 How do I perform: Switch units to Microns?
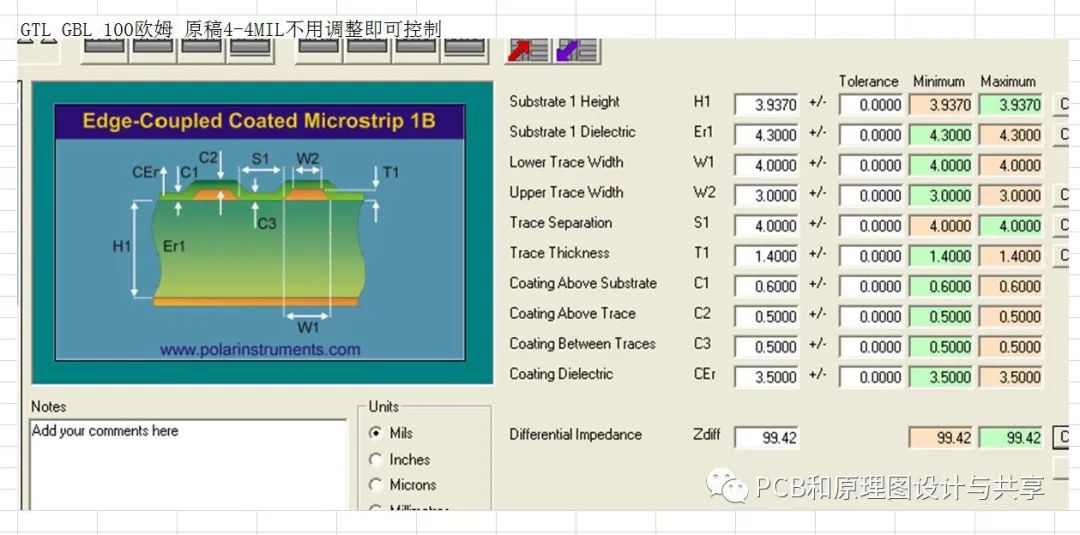pos(376,485)
